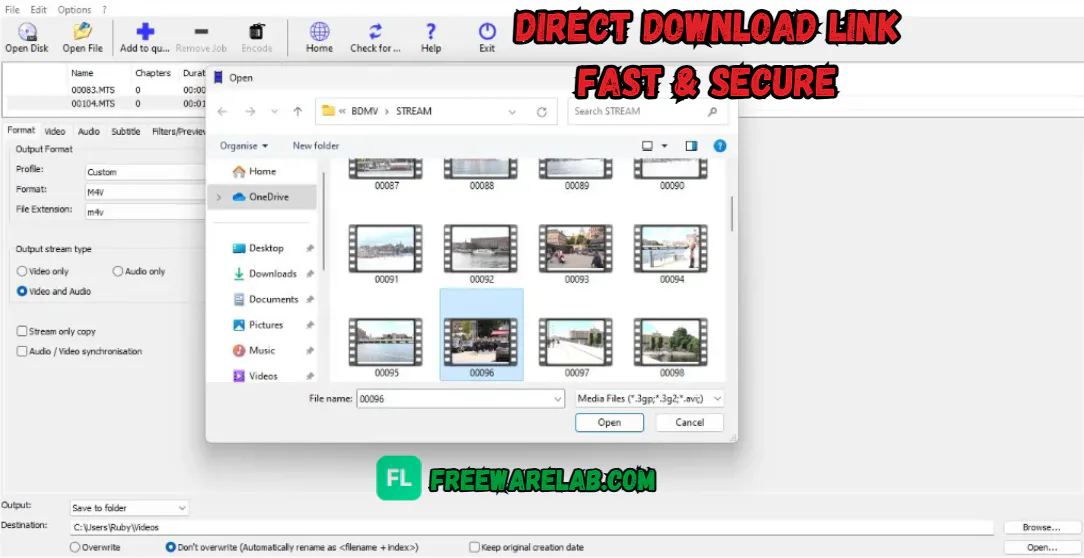This screenshot has width=1084, height=558.
Task: Click the Browse... destination button
Action: pos(1041,528)
